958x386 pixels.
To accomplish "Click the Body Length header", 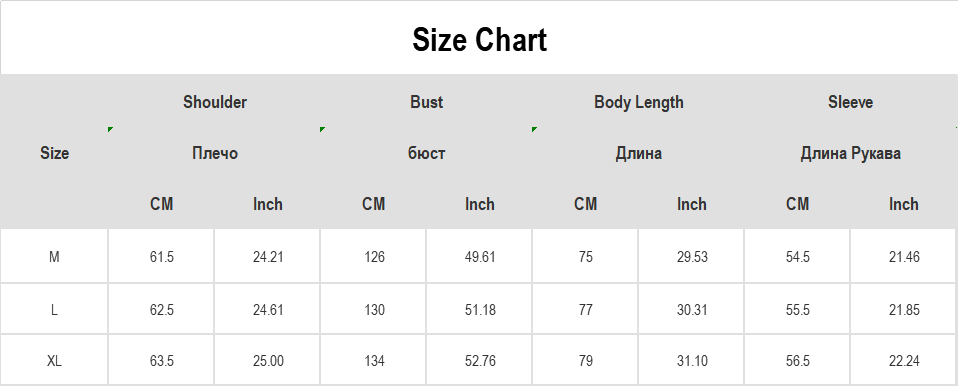I will pyautogui.click(x=638, y=102).
